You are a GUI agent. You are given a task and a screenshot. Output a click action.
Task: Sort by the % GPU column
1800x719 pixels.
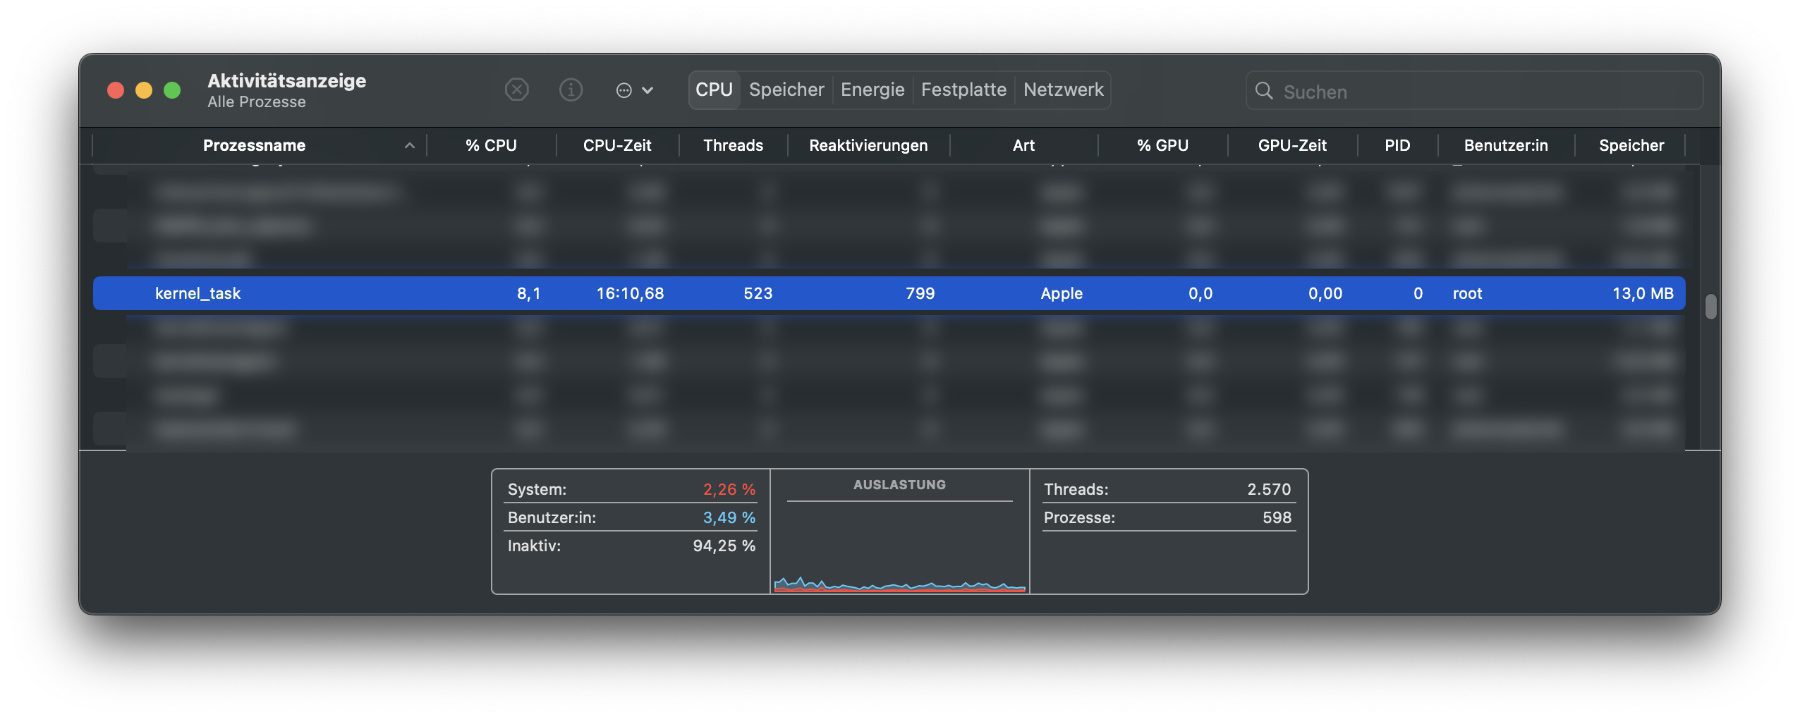[1162, 146]
